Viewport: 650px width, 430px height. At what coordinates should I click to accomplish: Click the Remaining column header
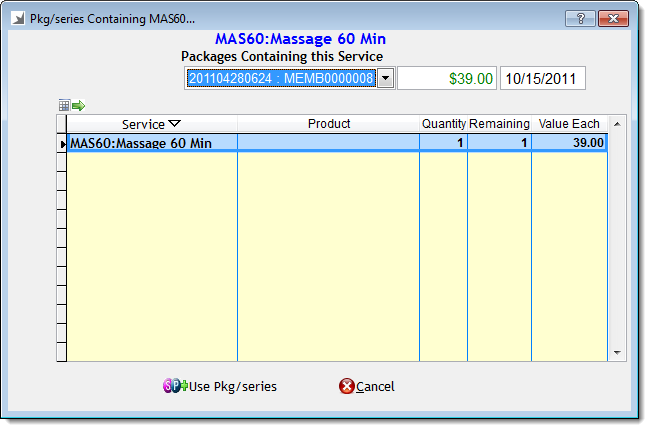[499, 124]
